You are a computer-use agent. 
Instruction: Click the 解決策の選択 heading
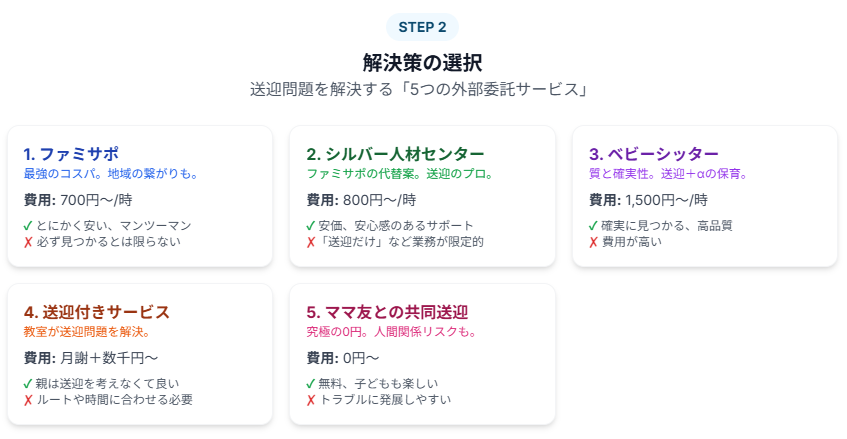[421, 63]
